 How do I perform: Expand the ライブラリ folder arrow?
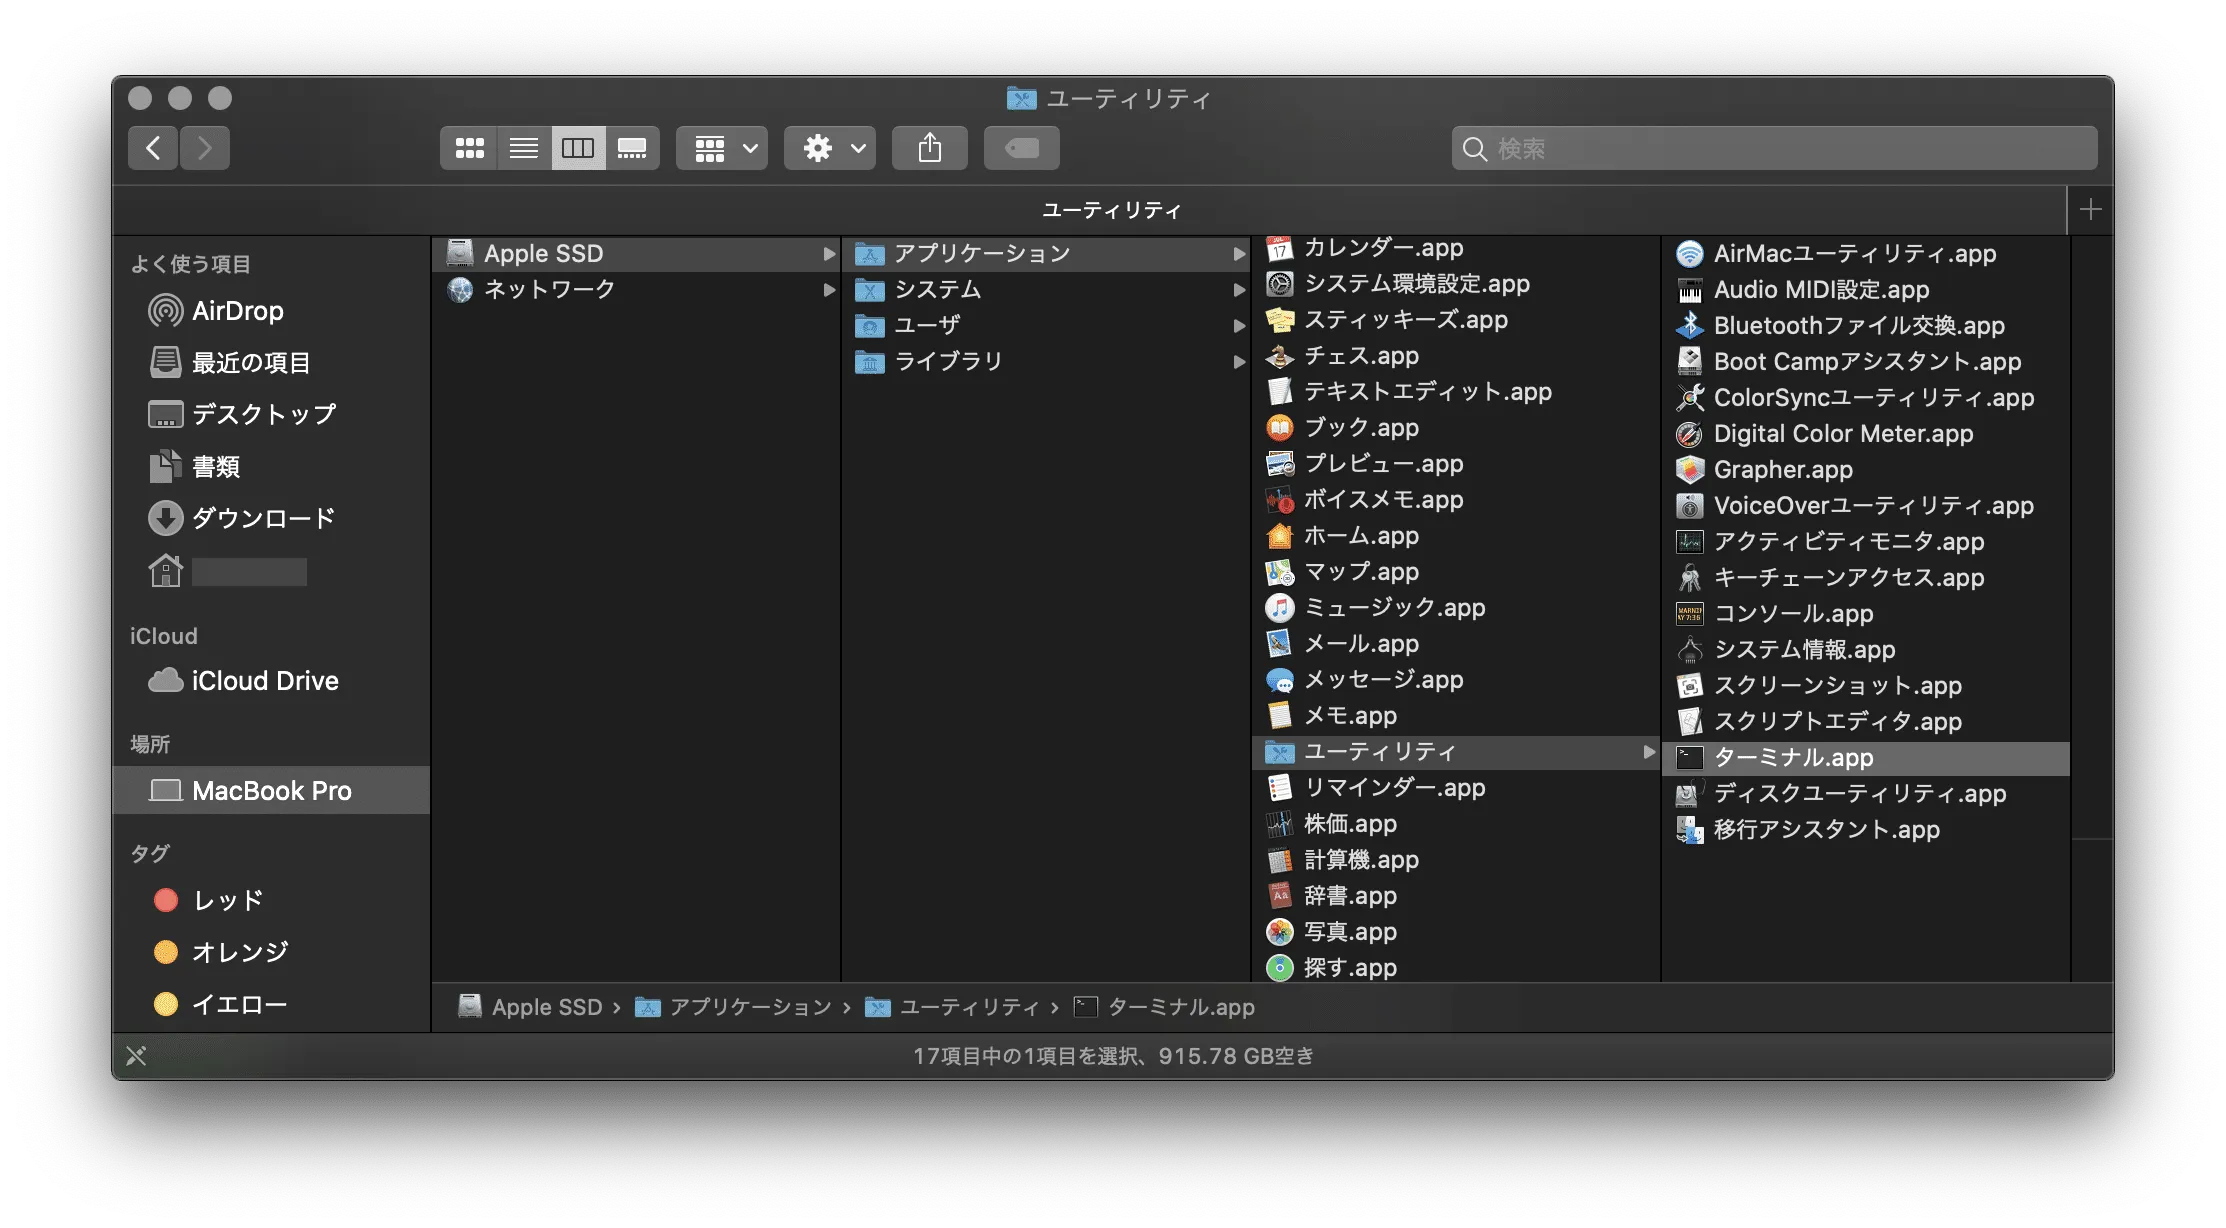(x=1239, y=362)
